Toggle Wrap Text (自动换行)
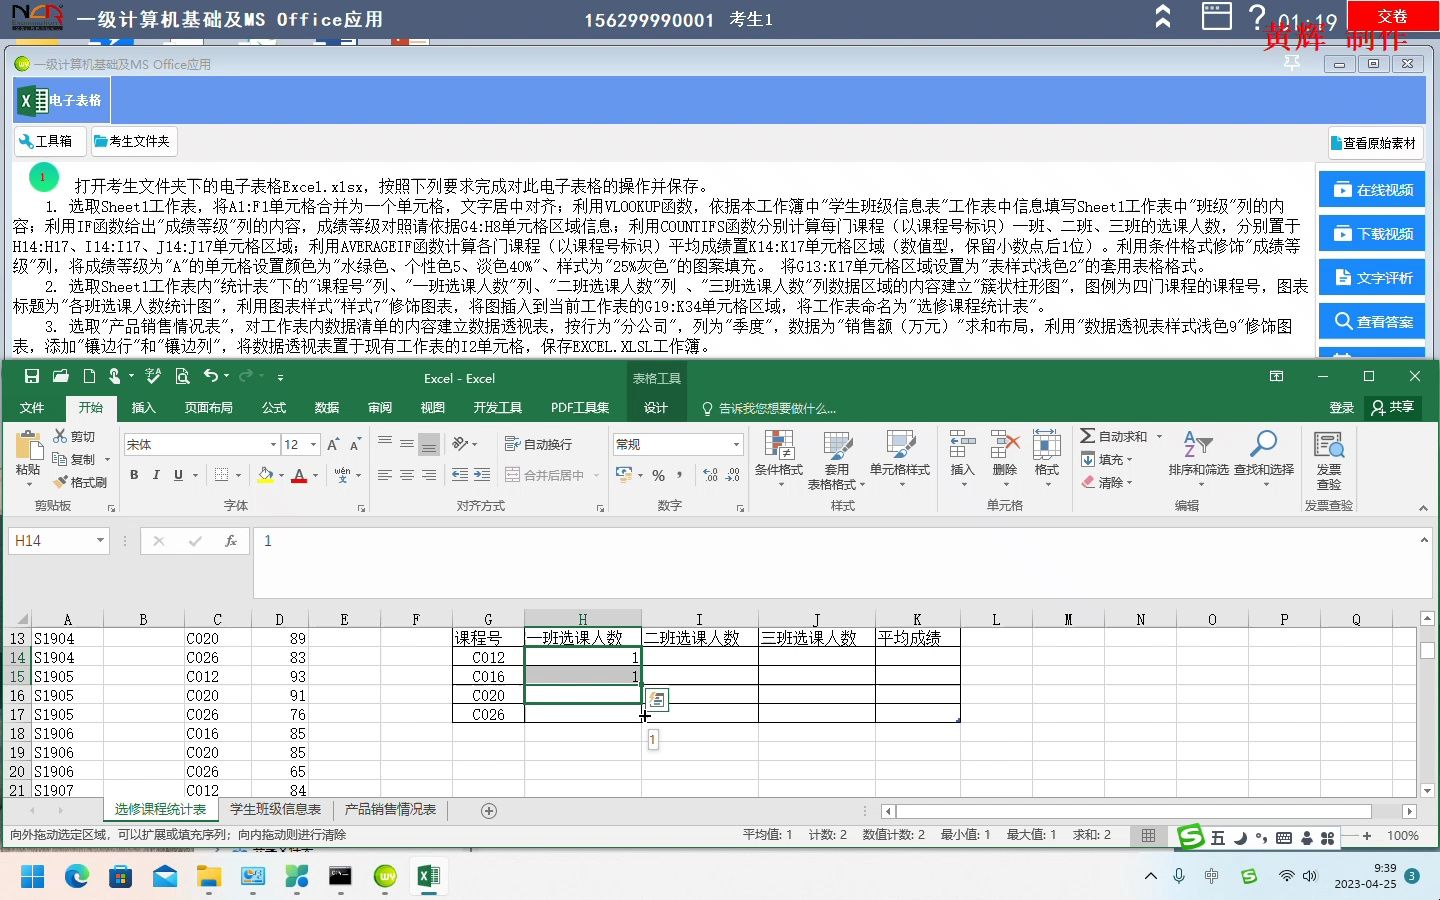 (x=538, y=444)
